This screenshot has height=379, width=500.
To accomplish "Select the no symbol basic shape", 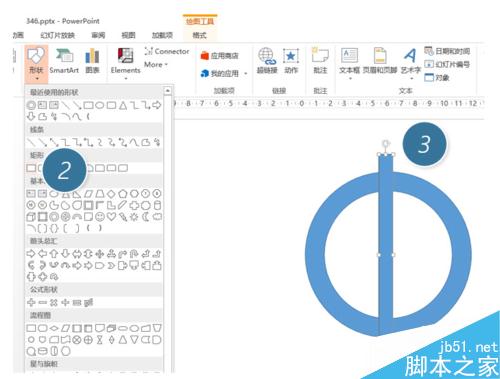I will 65,217.
